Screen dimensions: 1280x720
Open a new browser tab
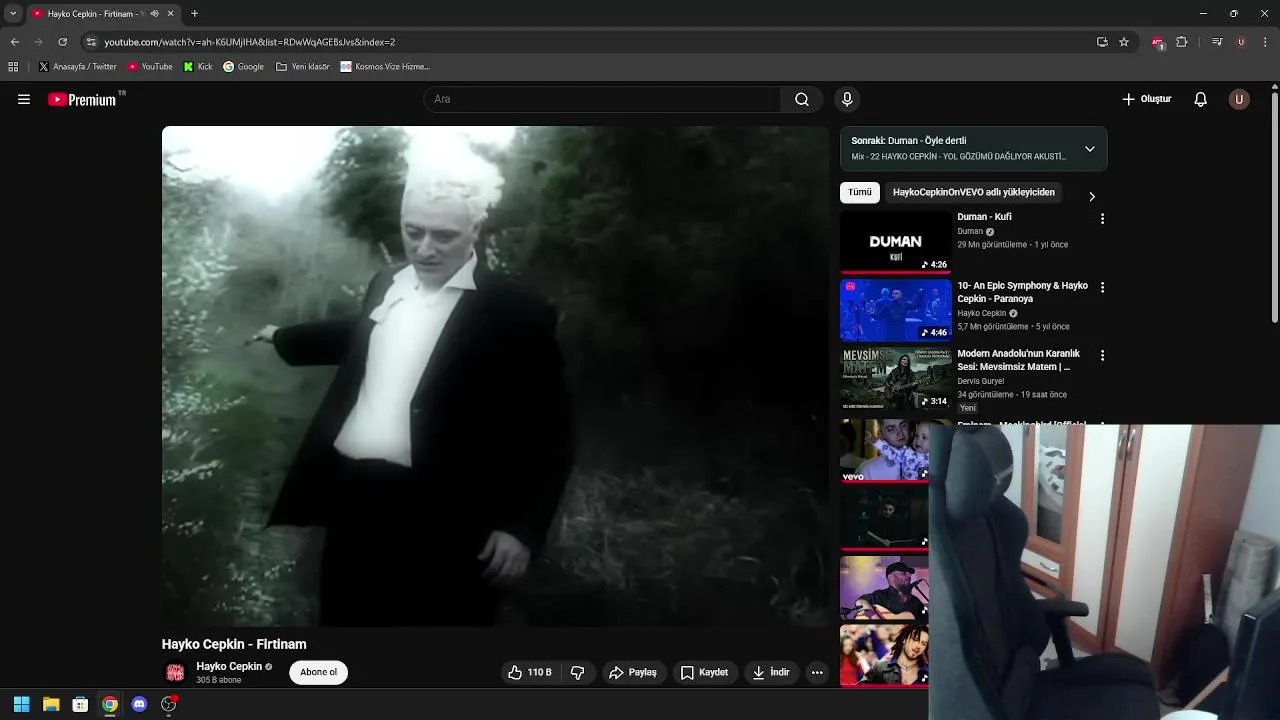[x=194, y=14]
